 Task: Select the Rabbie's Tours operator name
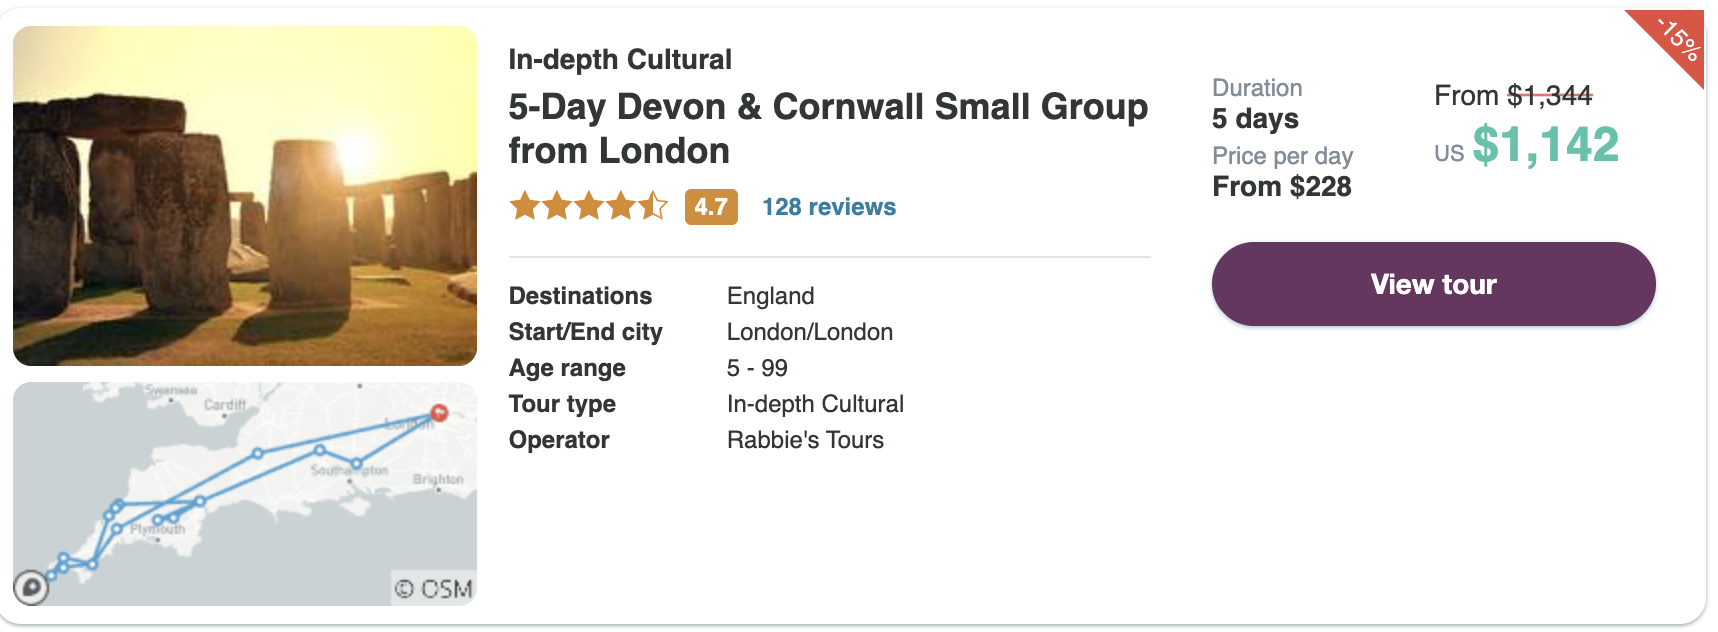805,440
